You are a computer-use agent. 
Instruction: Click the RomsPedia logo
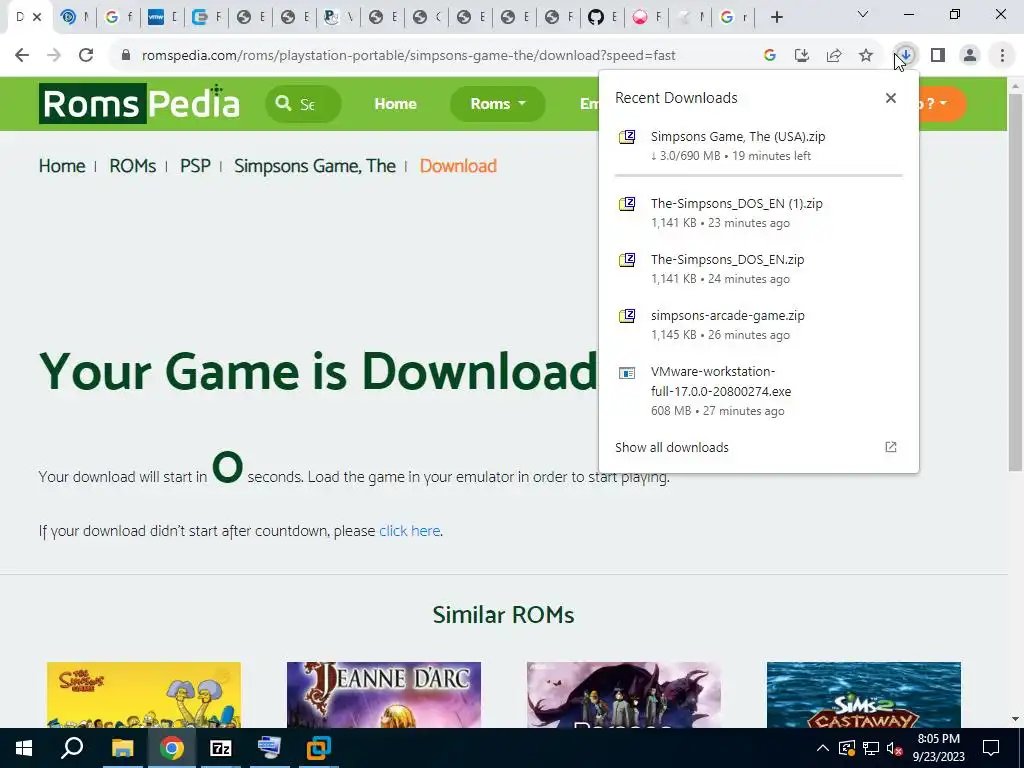[x=139, y=103]
